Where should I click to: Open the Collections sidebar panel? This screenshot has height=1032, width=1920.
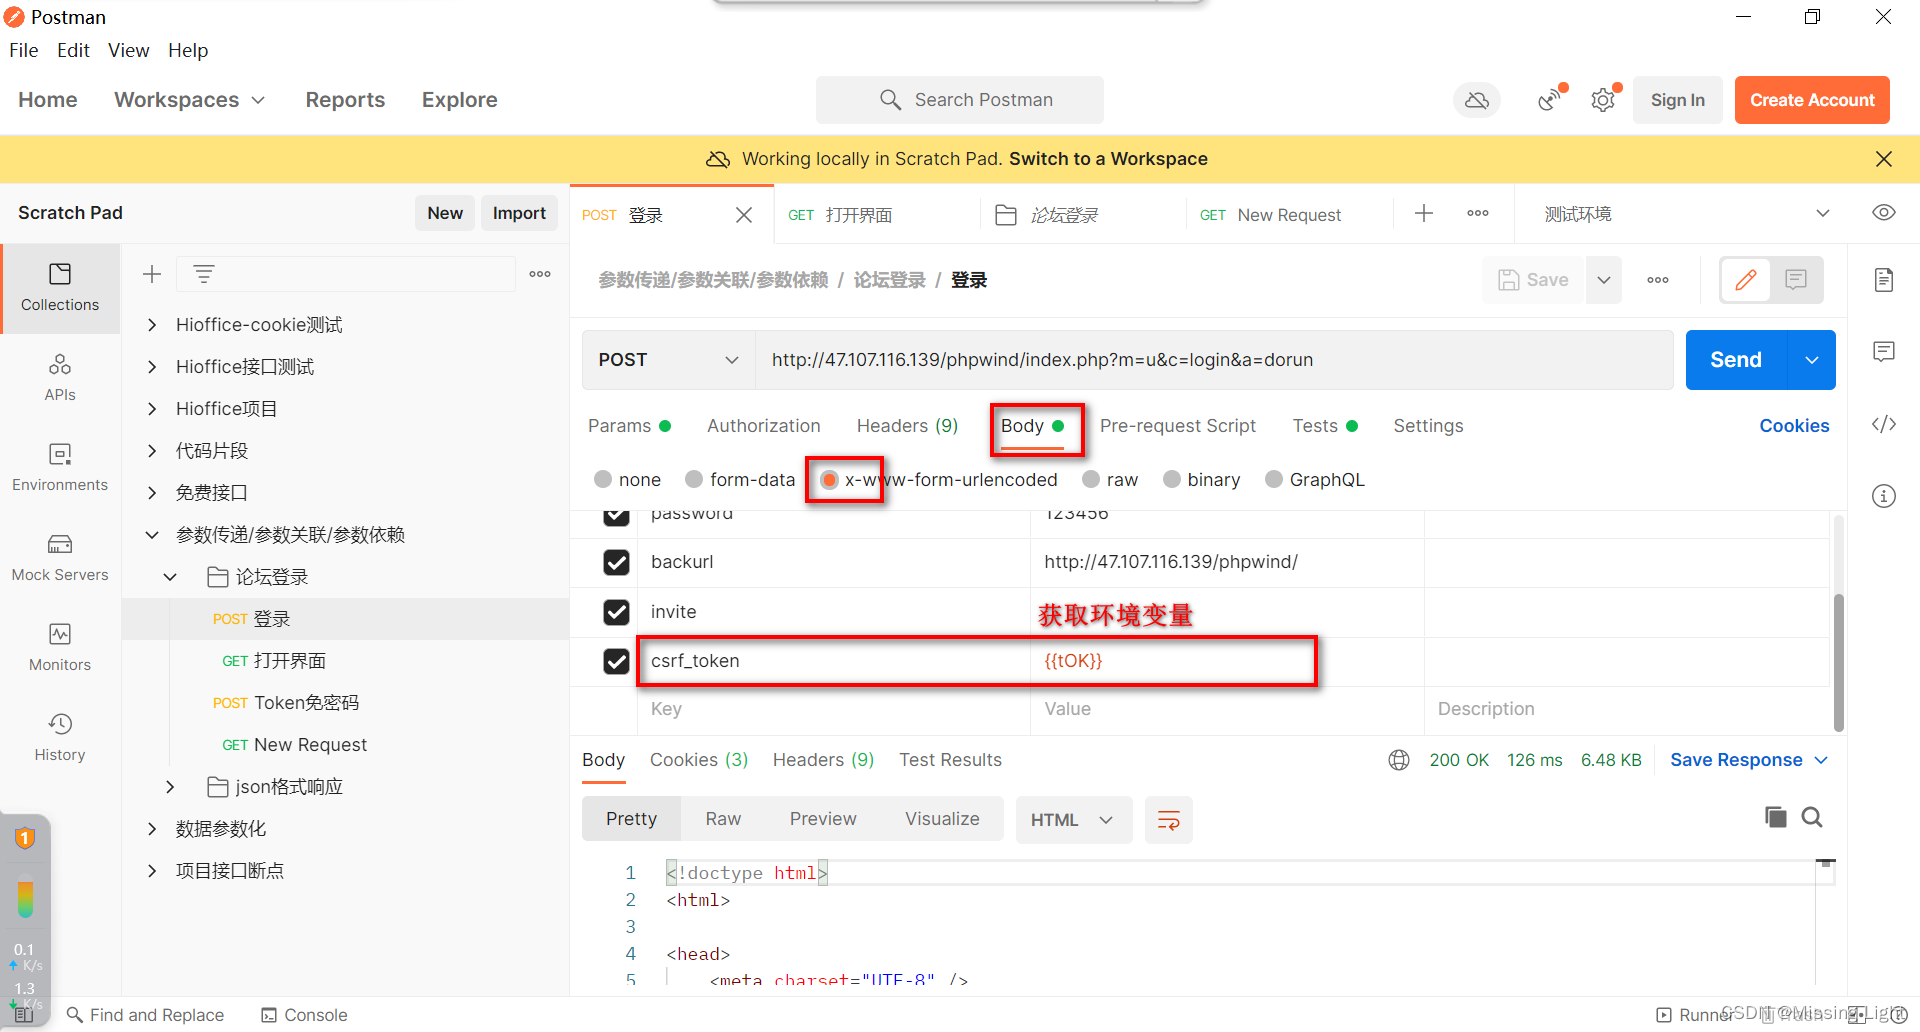pyautogui.click(x=59, y=288)
